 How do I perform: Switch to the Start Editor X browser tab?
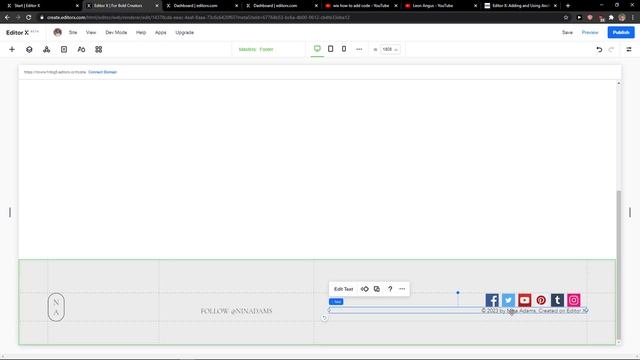click(x=42, y=6)
